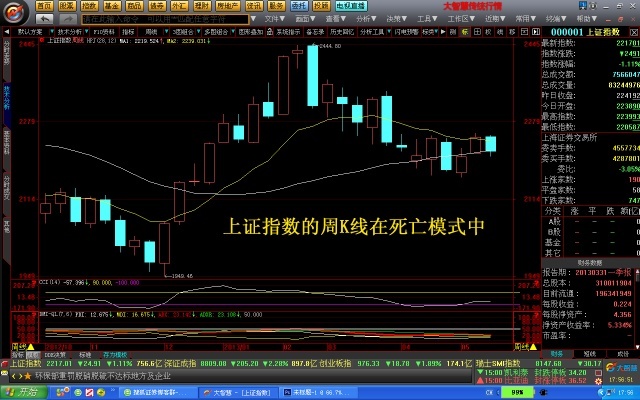The width and height of the screenshot is (640, 400).
Task: Open the 工作区 workspace menu
Action: point(461,19)
